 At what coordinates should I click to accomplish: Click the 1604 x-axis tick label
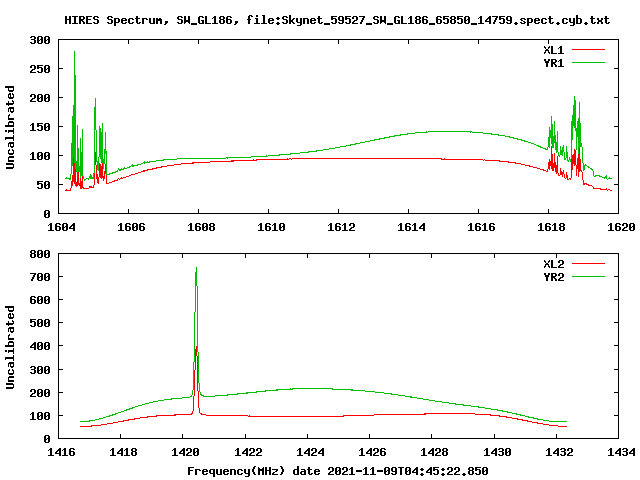61,227
